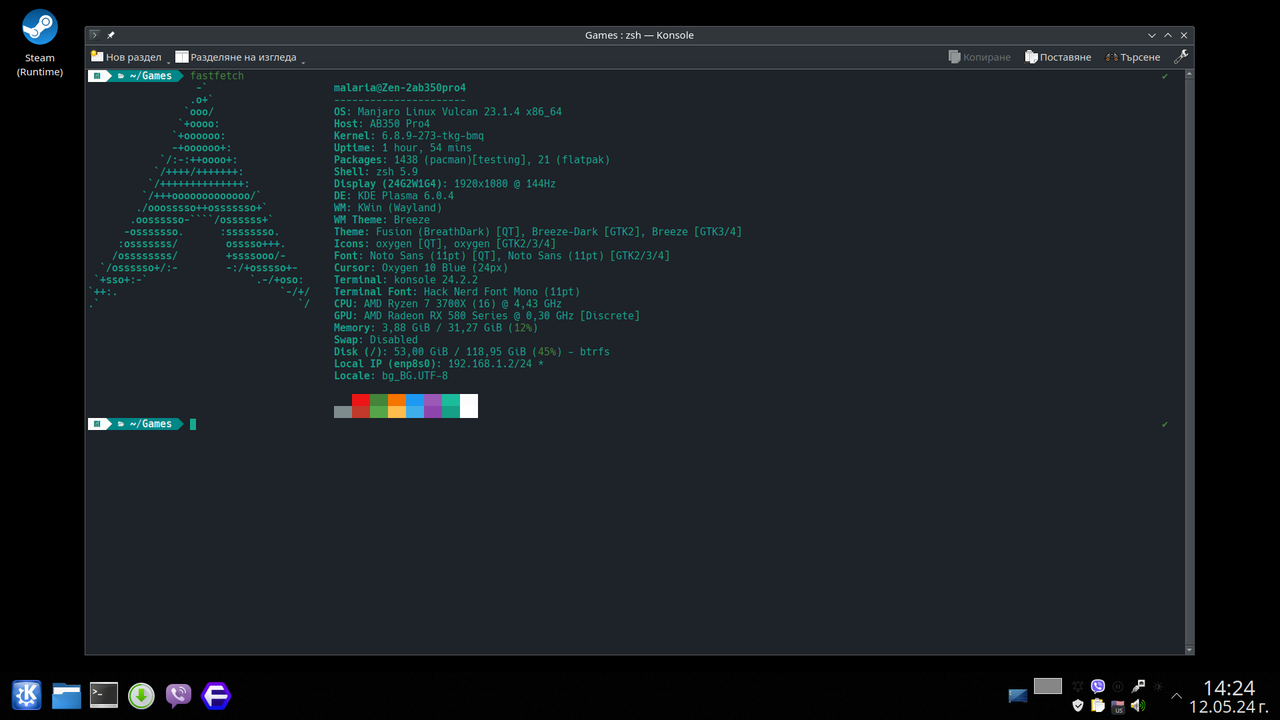Expand the hidden system tray icons
The width and height of the screenshot is (1280, 720).
tap(1177, 696)
